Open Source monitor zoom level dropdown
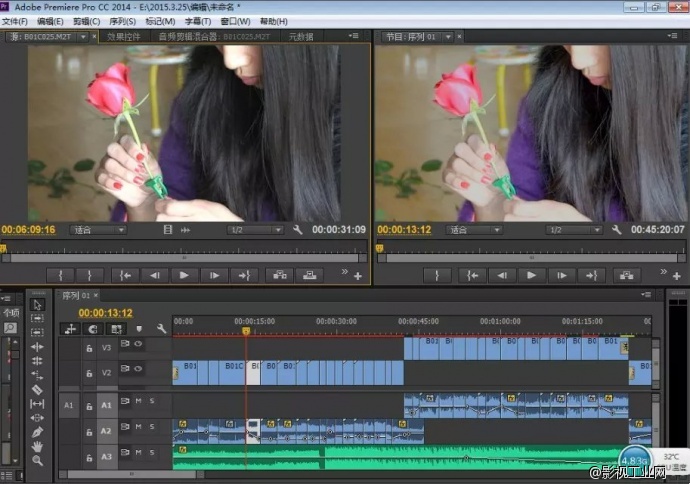690x484 pixels. [x=98, y=230]
